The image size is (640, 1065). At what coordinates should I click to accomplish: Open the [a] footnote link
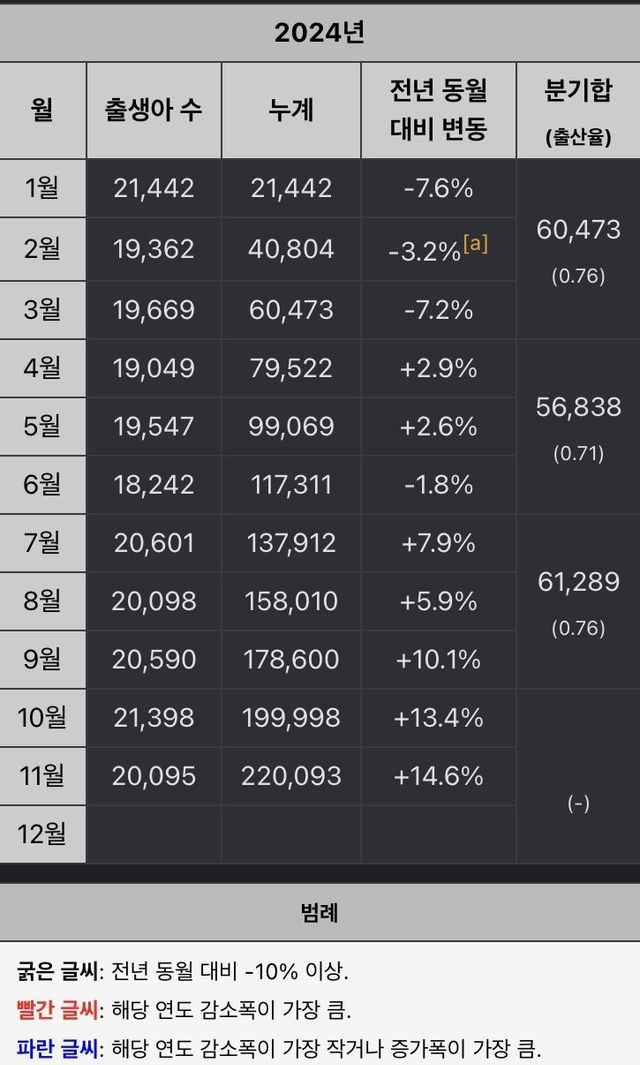(x=475, y=243)
